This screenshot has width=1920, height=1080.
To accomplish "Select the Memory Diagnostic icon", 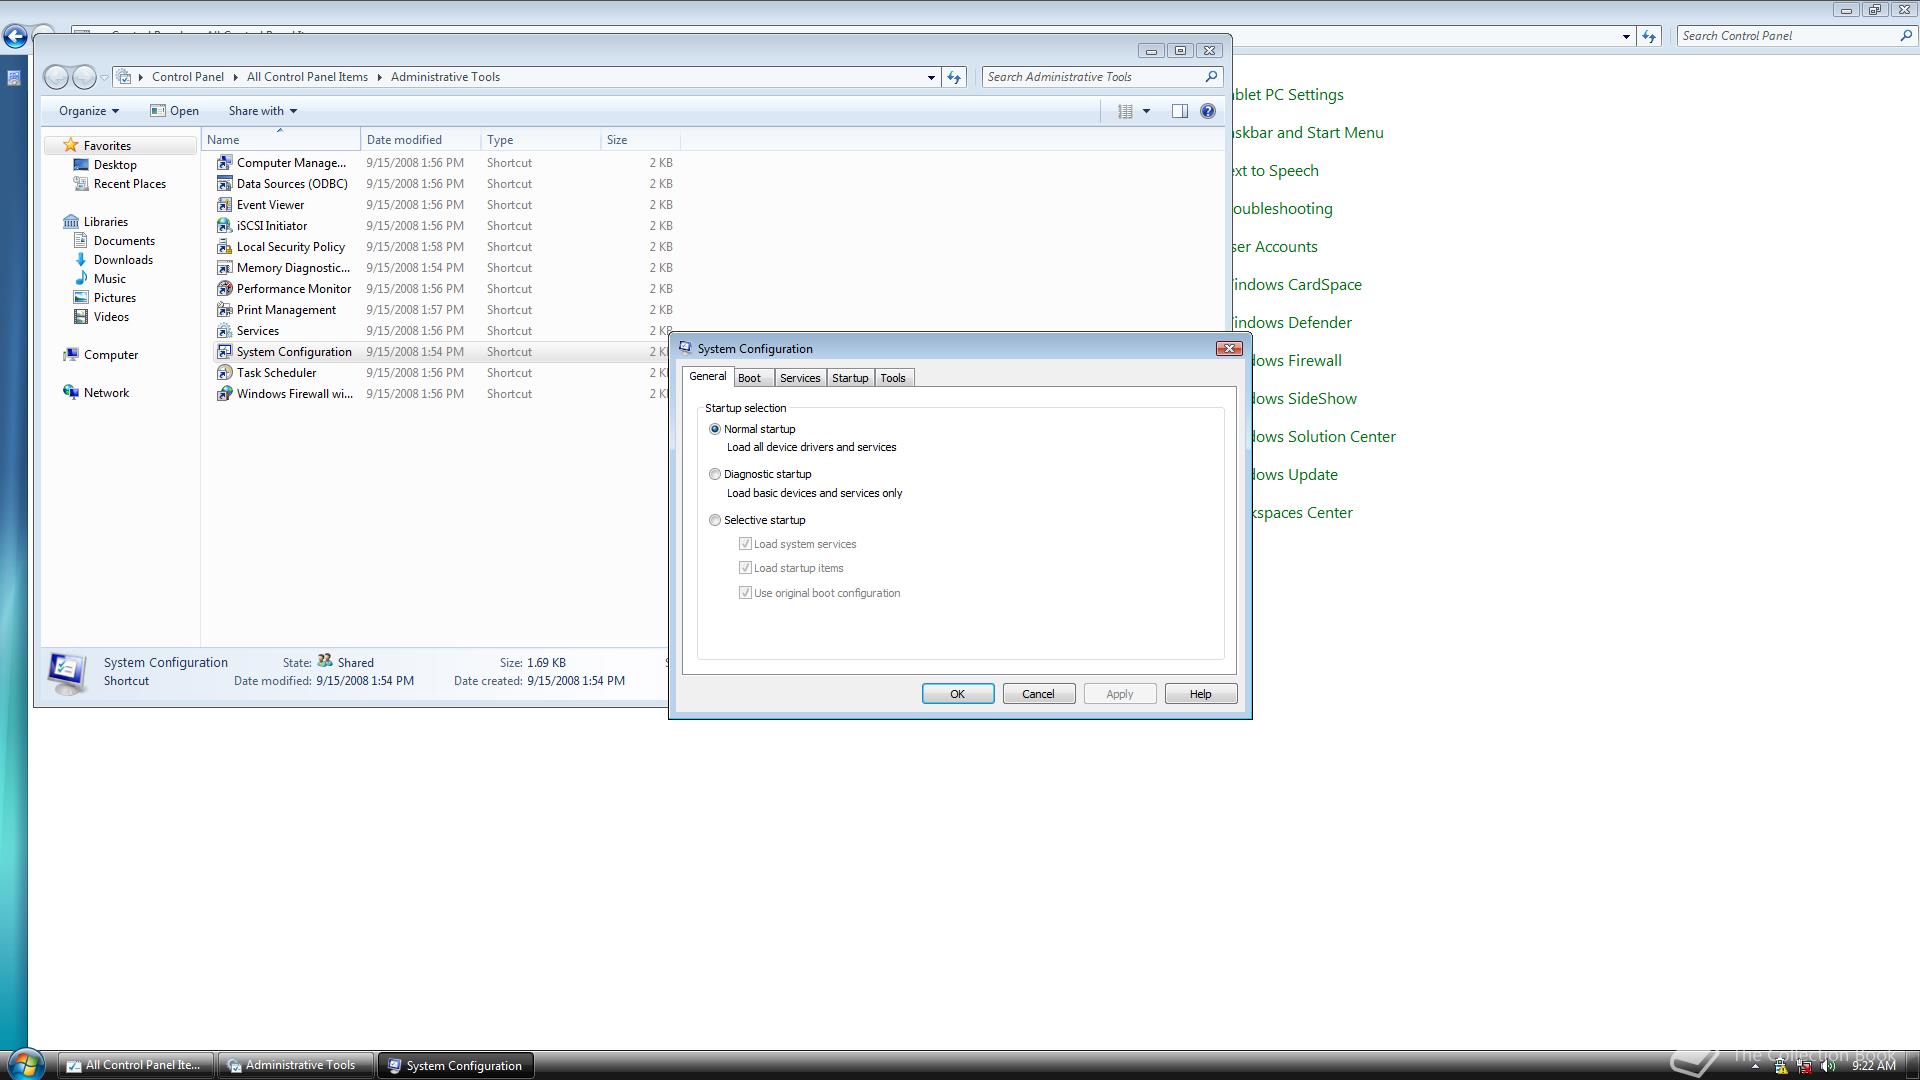I will pyautogui.click(x=225, y=267).
